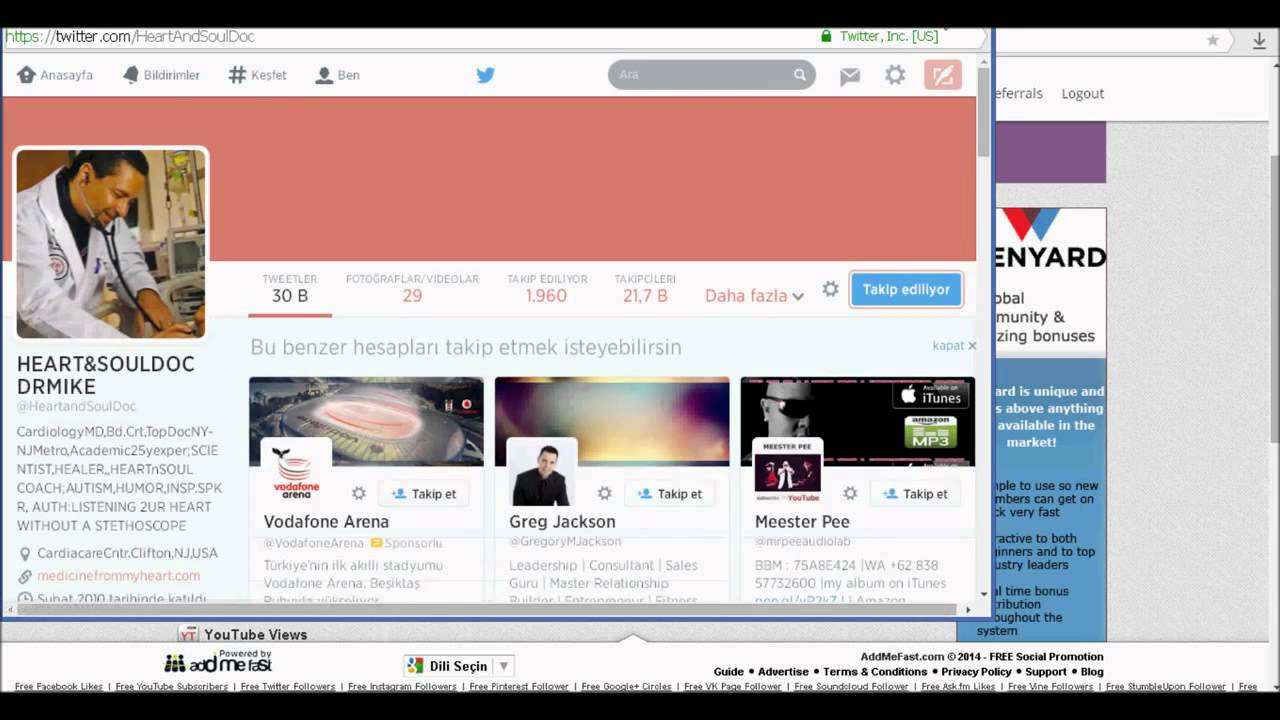1280x720 pixels.
Task: Expand Daha fazla dropdown
Action: 754,296
